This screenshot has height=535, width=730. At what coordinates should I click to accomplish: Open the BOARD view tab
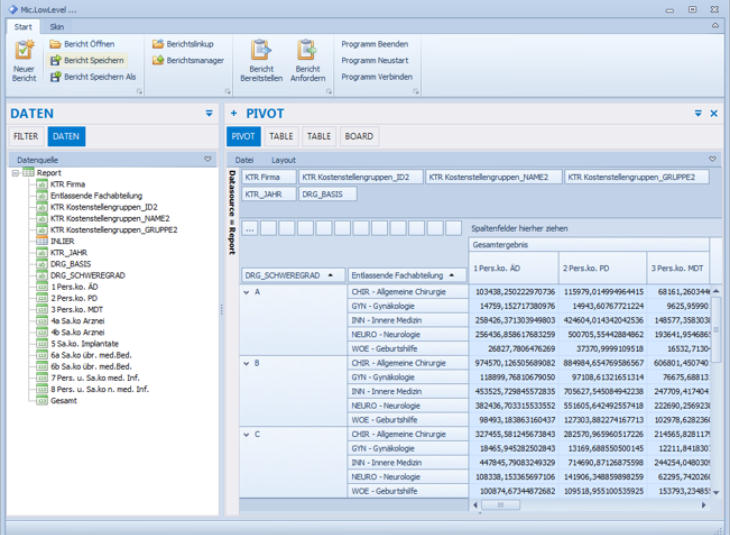[x=359, y=136]
